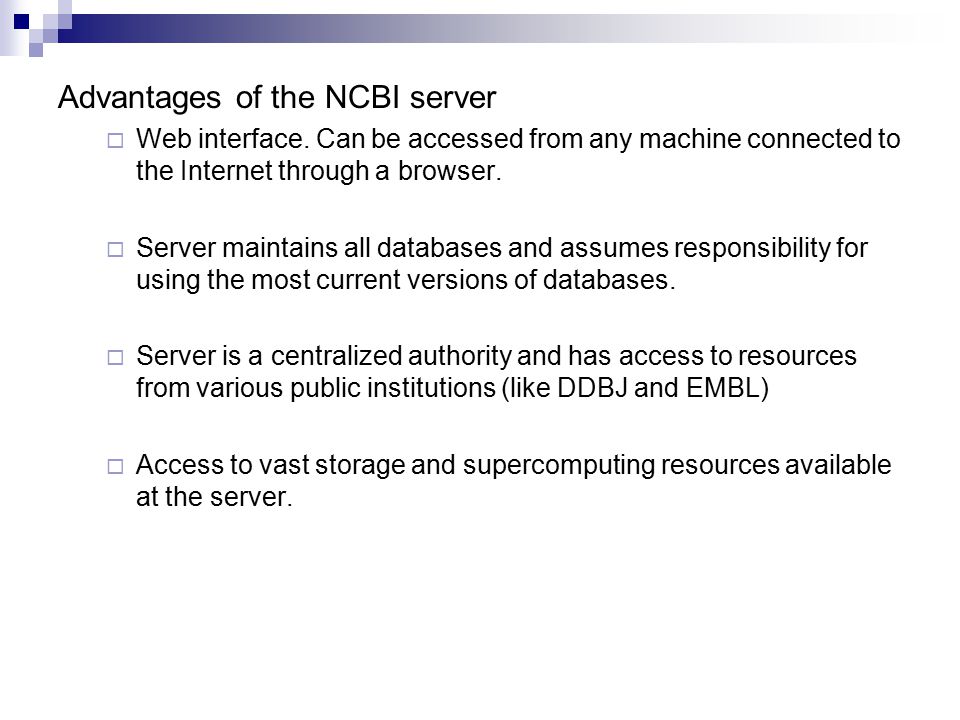
Task: Click the light purple square below header bar
Action: pyautogui.click(x=36, y=50)
